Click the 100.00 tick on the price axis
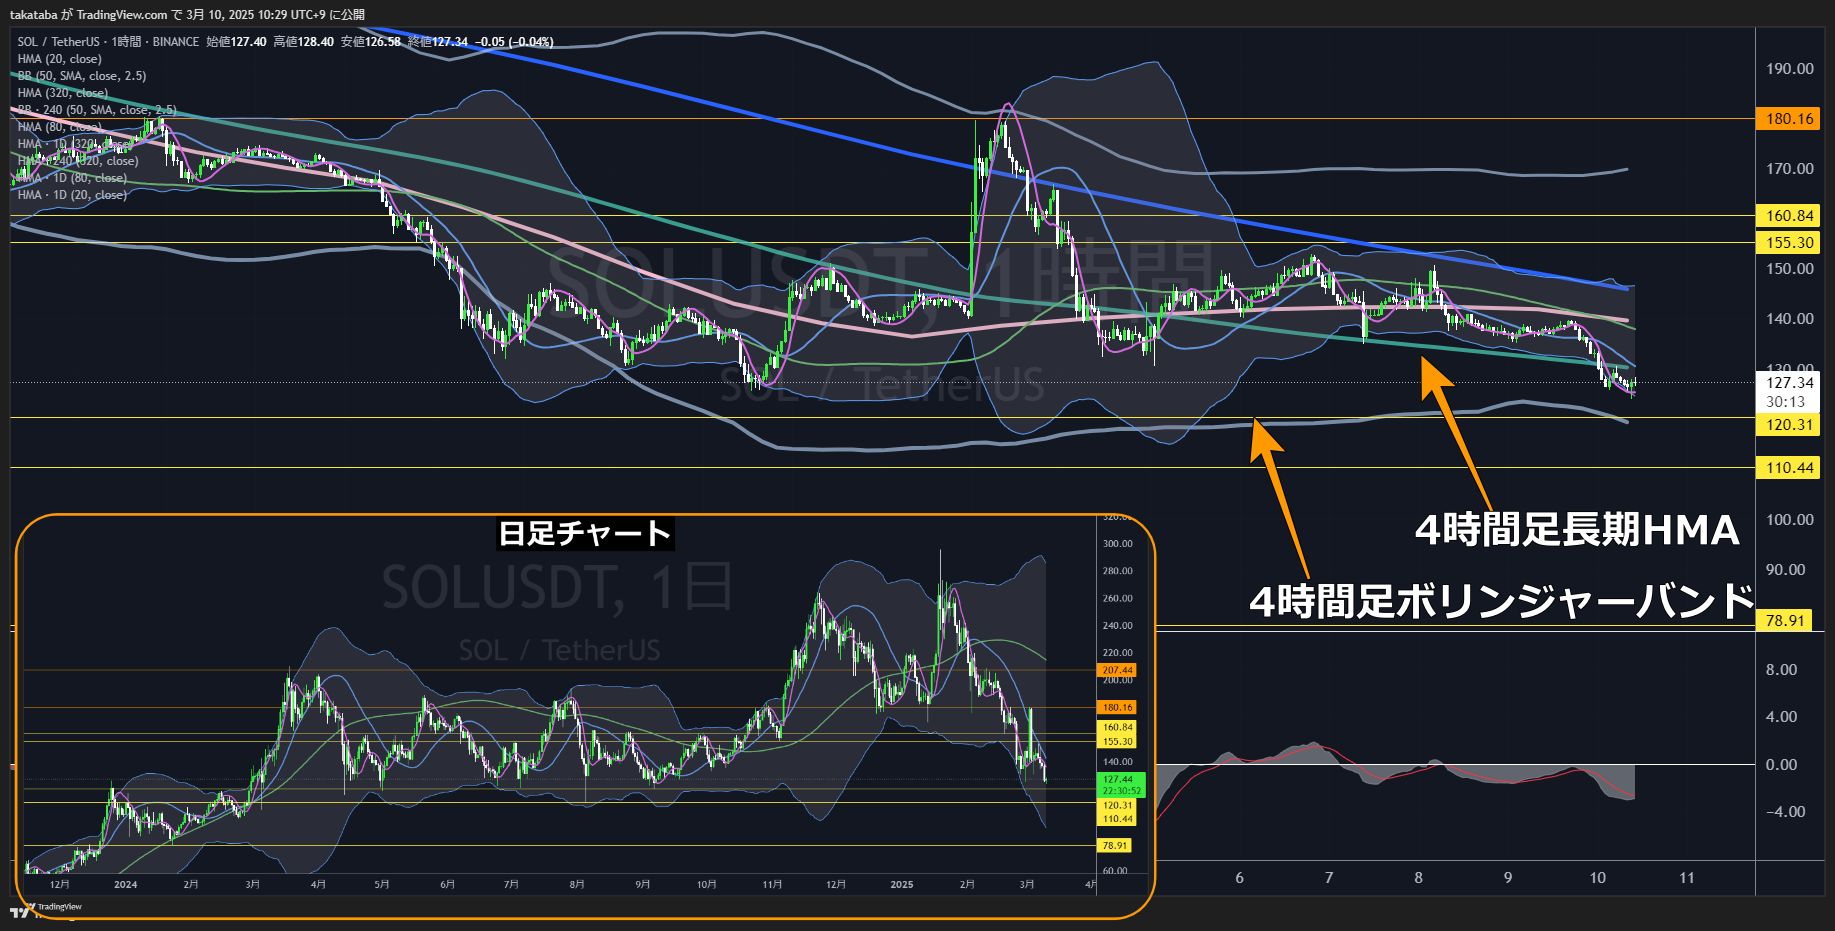1835x931 pixels. point(1789,520)
